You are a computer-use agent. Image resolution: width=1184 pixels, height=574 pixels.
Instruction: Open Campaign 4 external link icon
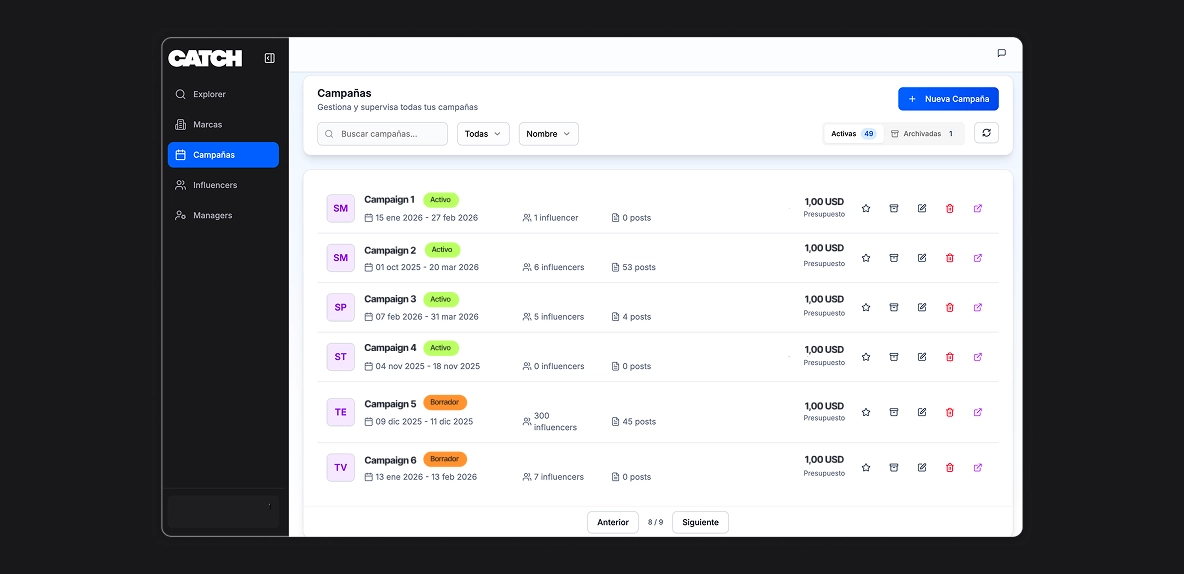[x=978, y=357]
